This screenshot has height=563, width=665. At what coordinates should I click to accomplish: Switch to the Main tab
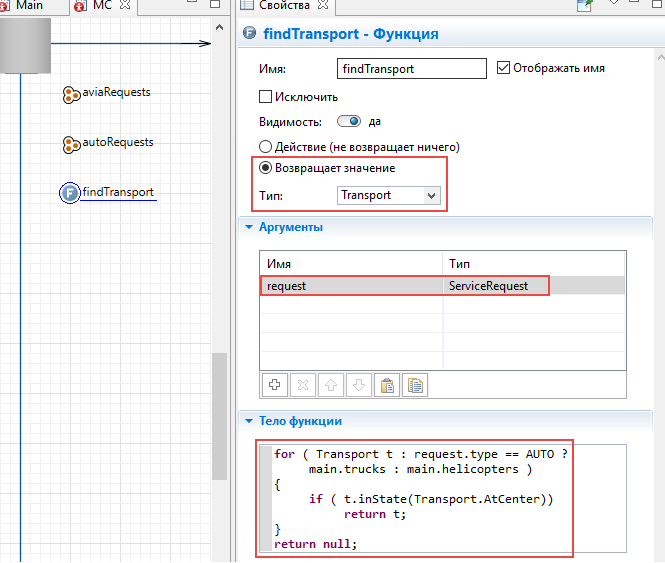[29, 6]
